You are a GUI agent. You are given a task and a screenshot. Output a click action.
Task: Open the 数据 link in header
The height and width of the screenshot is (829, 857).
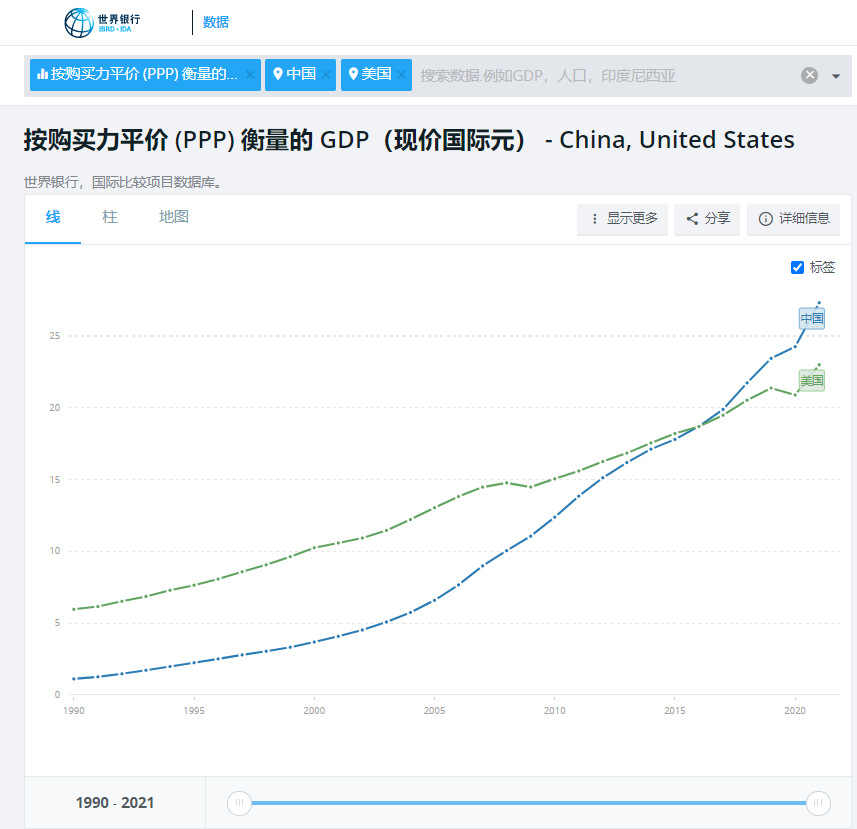(216, 22)
